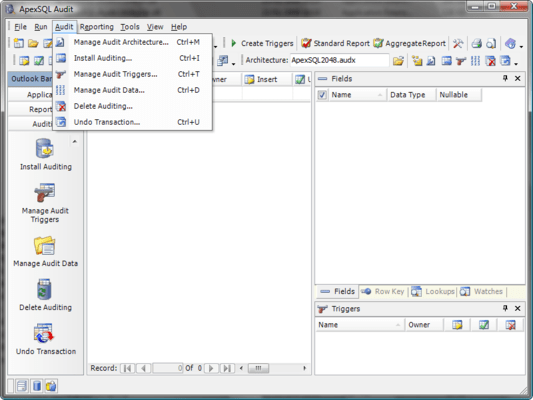This screenshot has height=400, width=533.
Task: Click Undo Transaction icon in Outlook Bar
Action: pos(44,333)
